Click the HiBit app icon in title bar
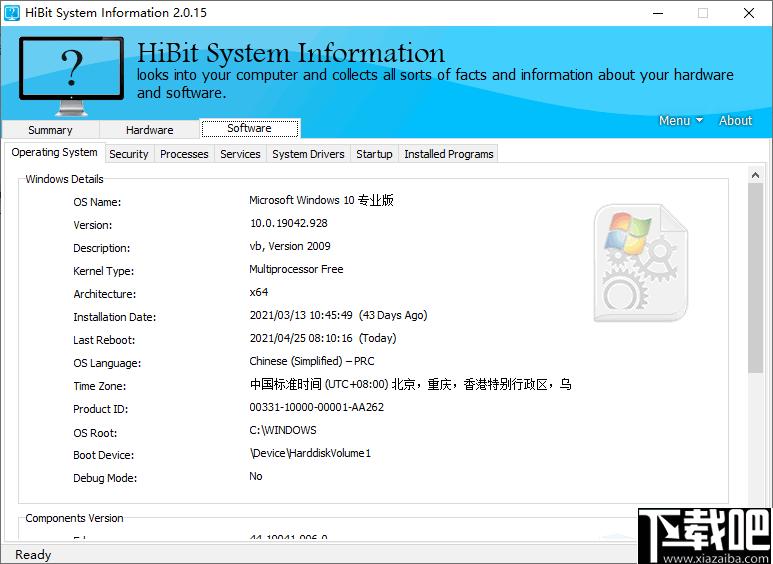The height and width of the screenshot is (564, 773). (12, 13)
